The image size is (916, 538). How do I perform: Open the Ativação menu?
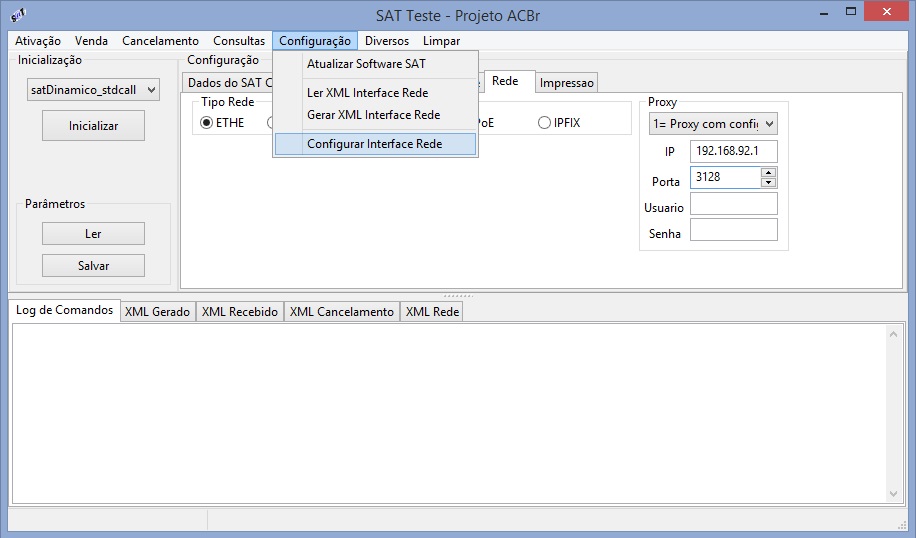pyautogui.click(x=38, y=41)
